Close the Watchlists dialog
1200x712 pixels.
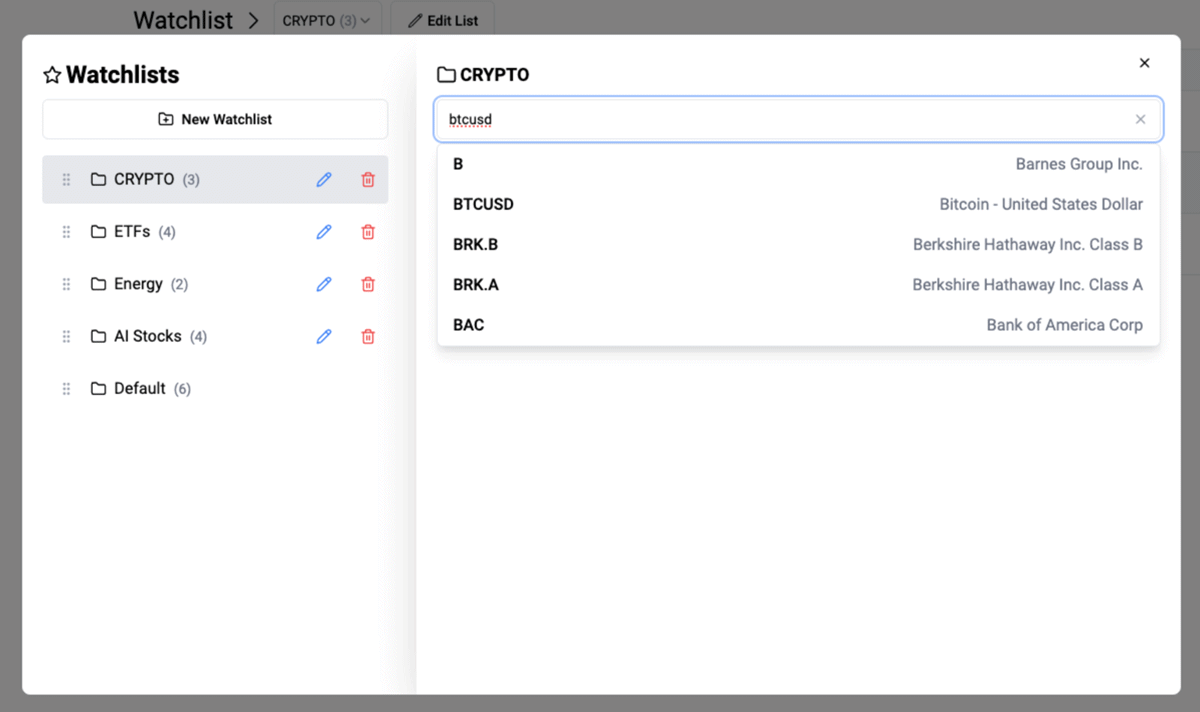coord(1144,63)
